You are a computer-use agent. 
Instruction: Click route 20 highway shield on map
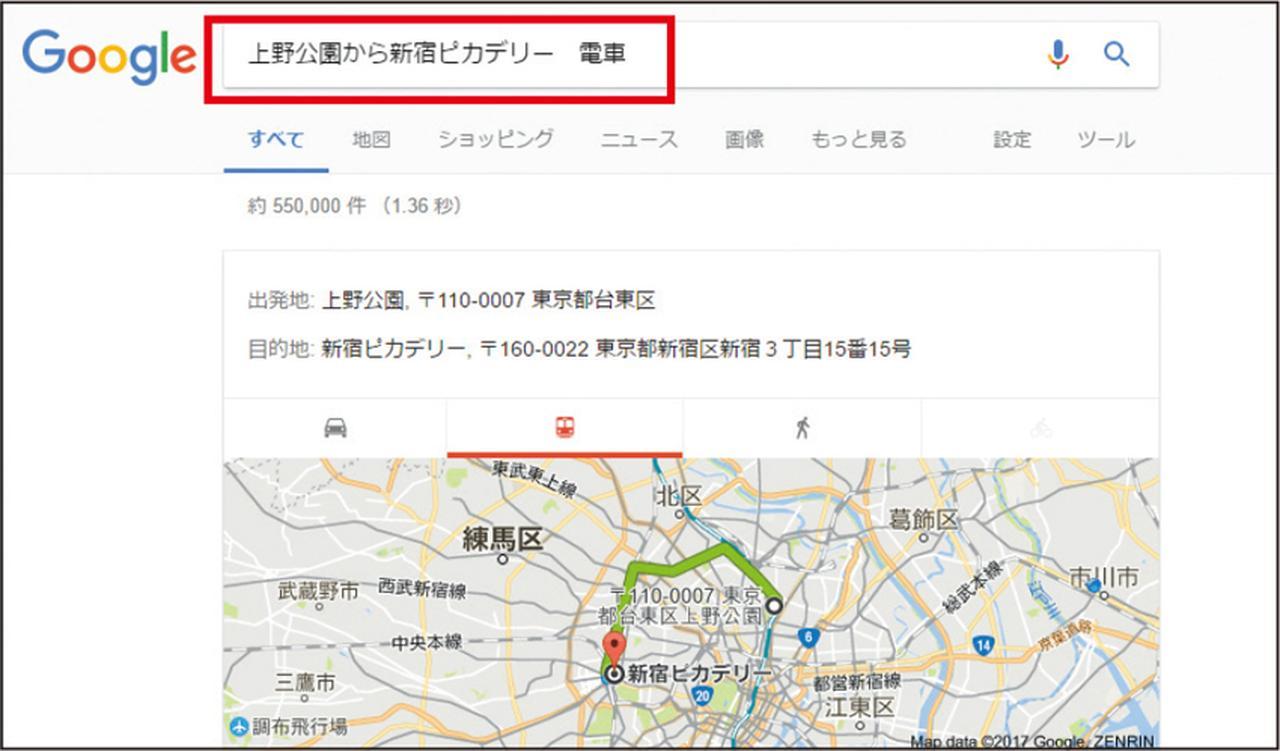coord(702,694)
